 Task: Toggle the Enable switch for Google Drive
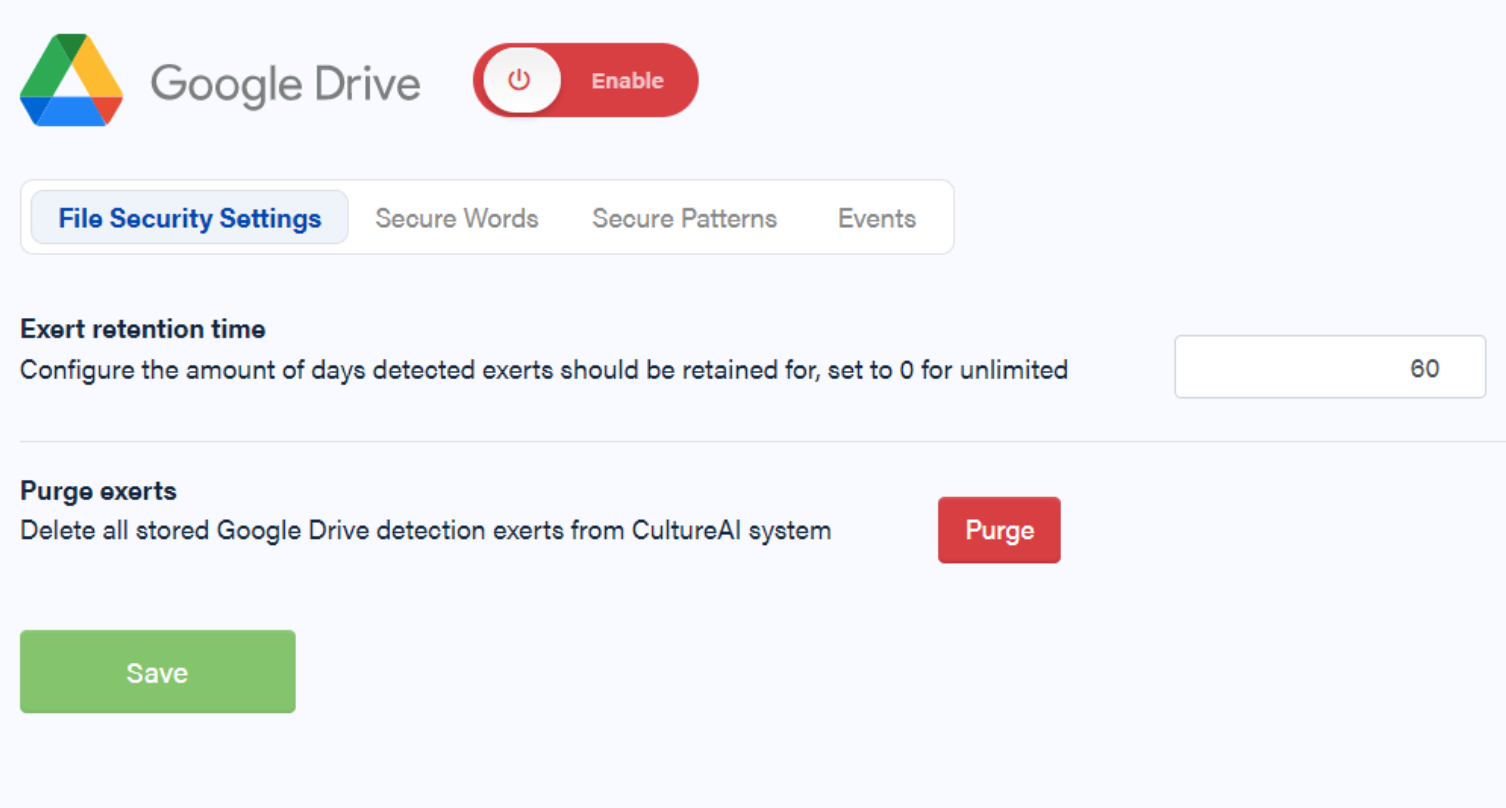[x=585, y=80]
